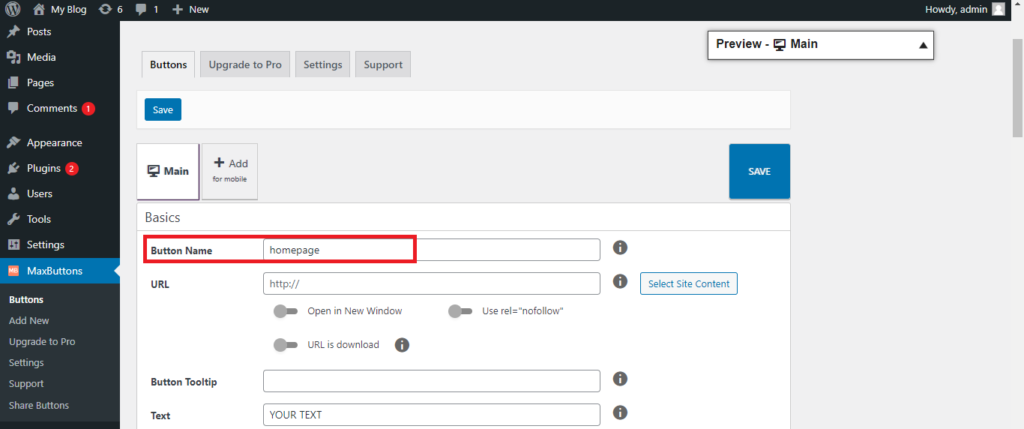
Task: Collapse the Preview - Main panel arrow
Action: coord(923,45)
